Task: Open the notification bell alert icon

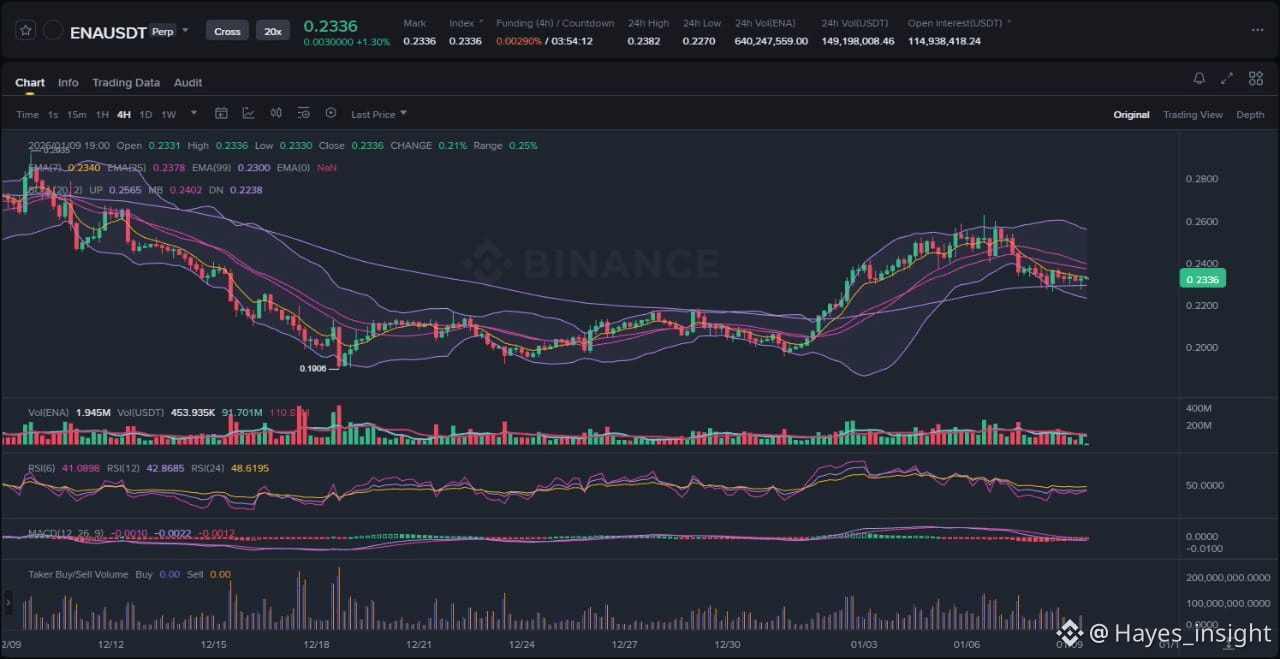Action: (1199, 78)
